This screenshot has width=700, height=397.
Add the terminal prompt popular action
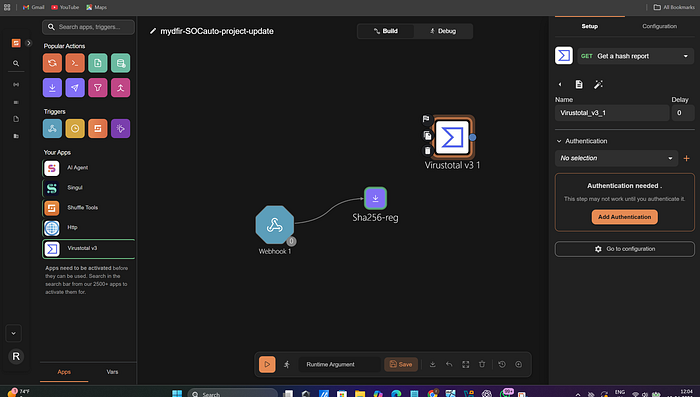[x=75, y=63]
